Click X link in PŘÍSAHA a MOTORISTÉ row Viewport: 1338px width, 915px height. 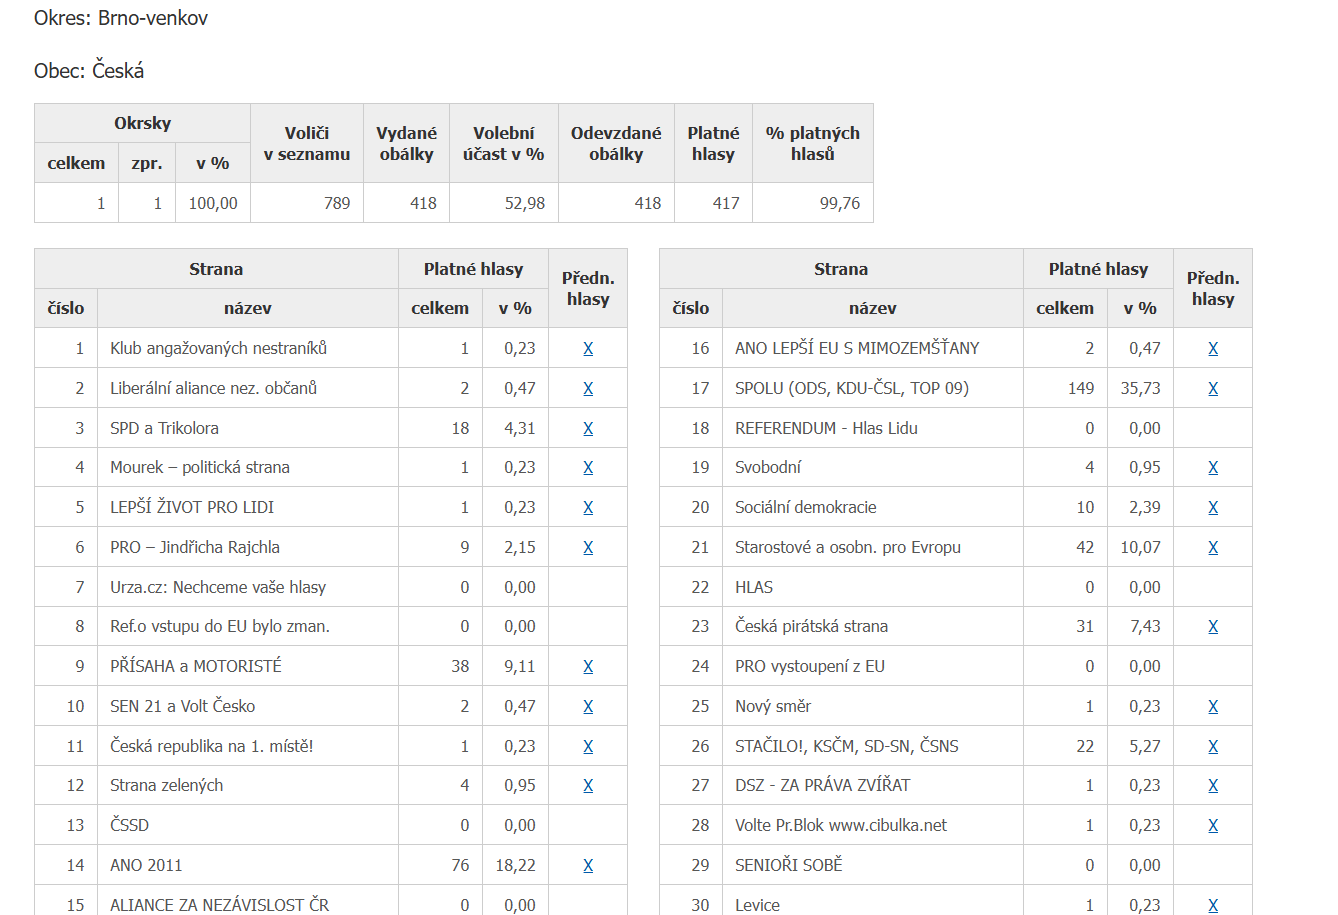pyautogui.click(x=588, y=666)
